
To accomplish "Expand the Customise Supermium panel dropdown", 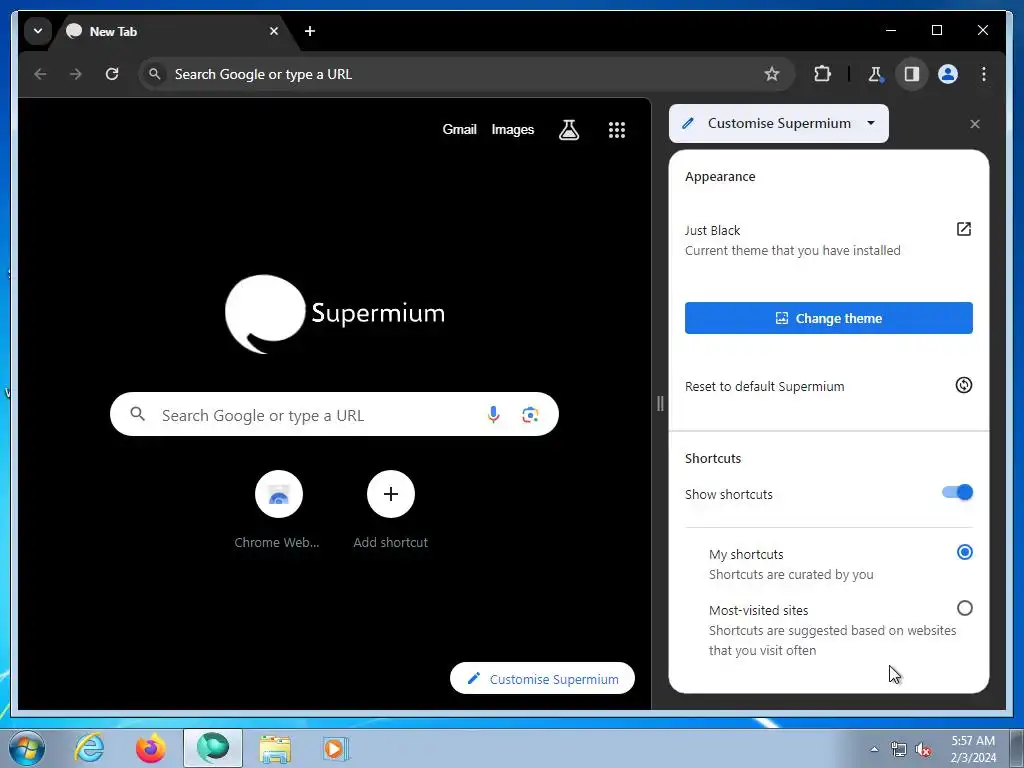I will (x=871, y=123).
